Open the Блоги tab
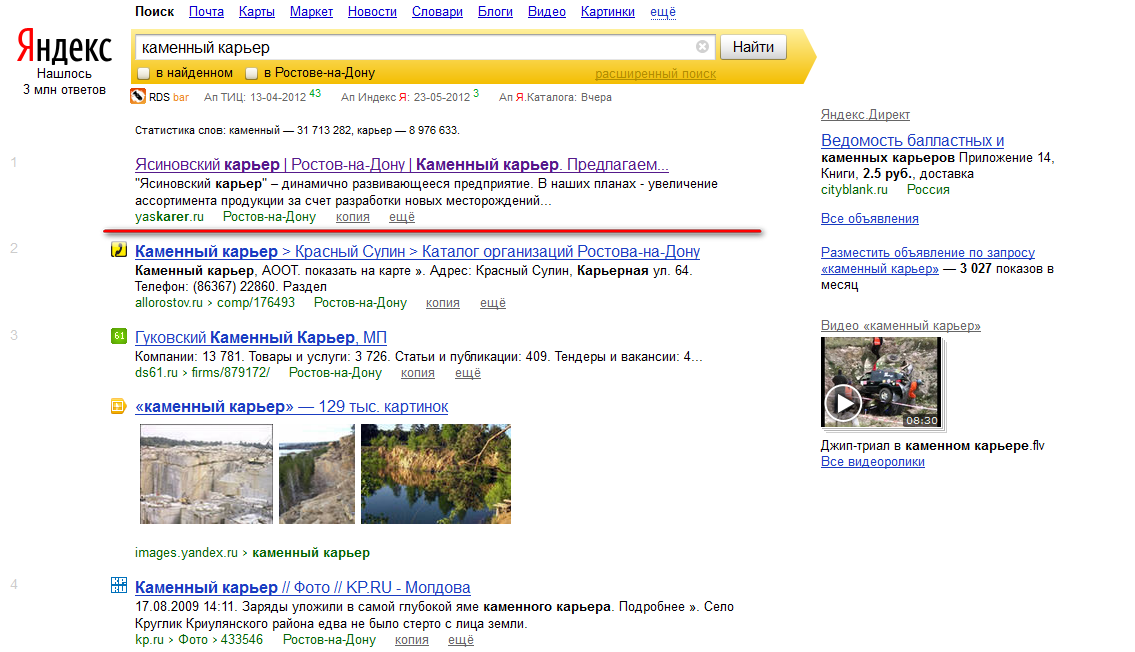This screenshot has width=1135, height=652. pyautogui.click(x=495, y=12)
